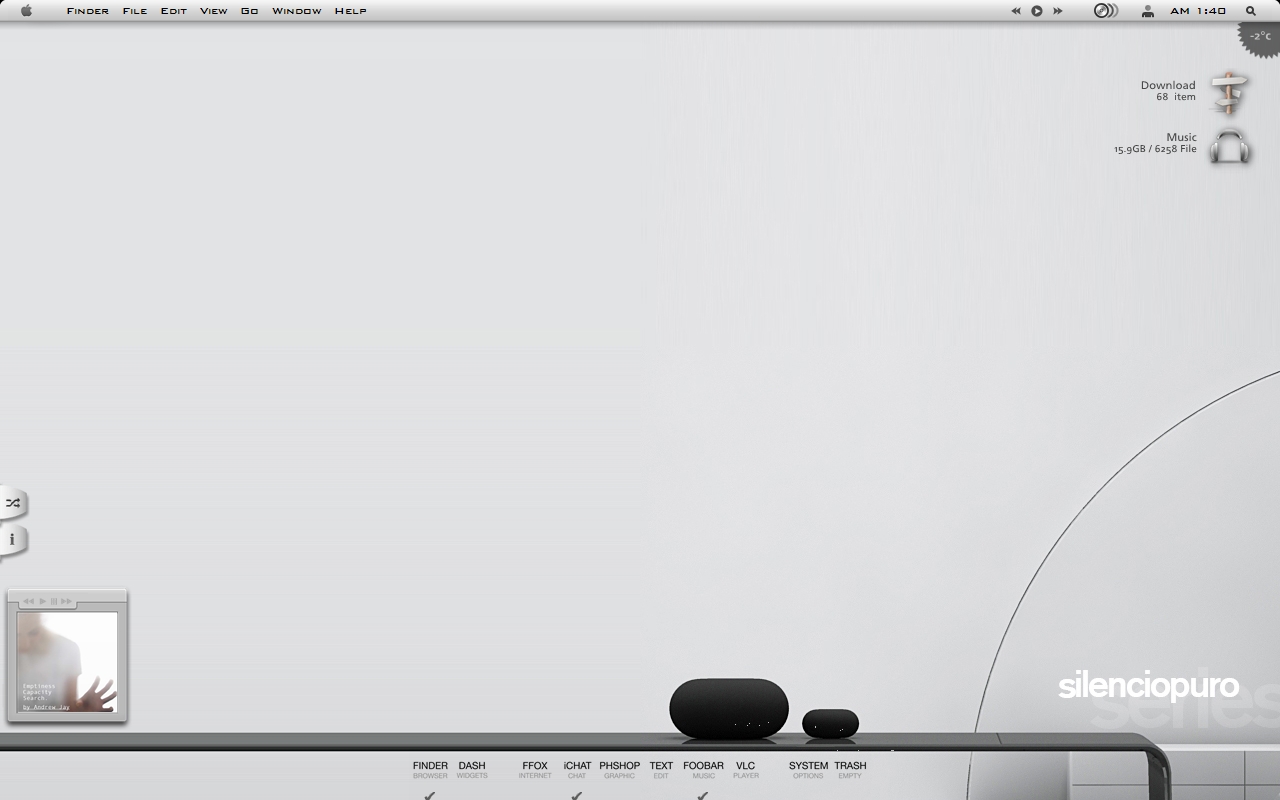Image resolution: width=1280 pixels, height=800 pixels.
Task: Open the Download signpost icon
Action: tap(1229, 93)
